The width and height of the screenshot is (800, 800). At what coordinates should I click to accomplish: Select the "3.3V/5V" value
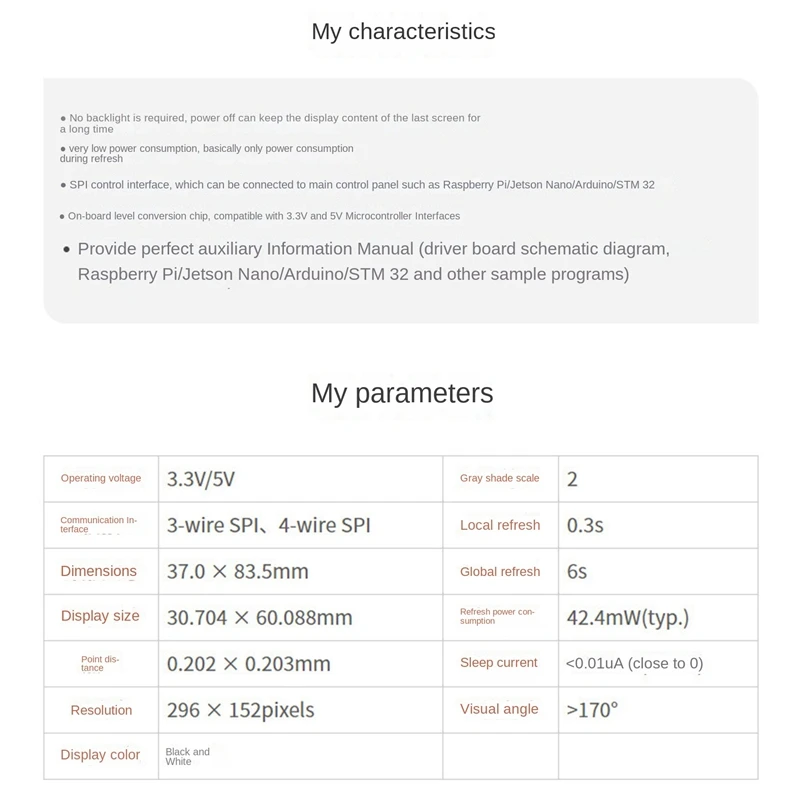[x=201, y=479]
